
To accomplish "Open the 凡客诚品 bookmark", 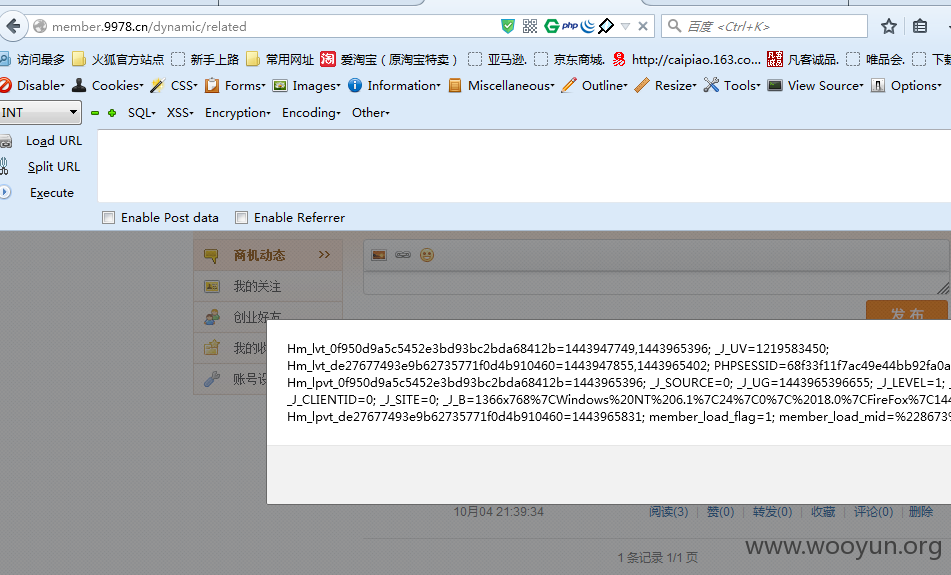I will coord(803,59).
